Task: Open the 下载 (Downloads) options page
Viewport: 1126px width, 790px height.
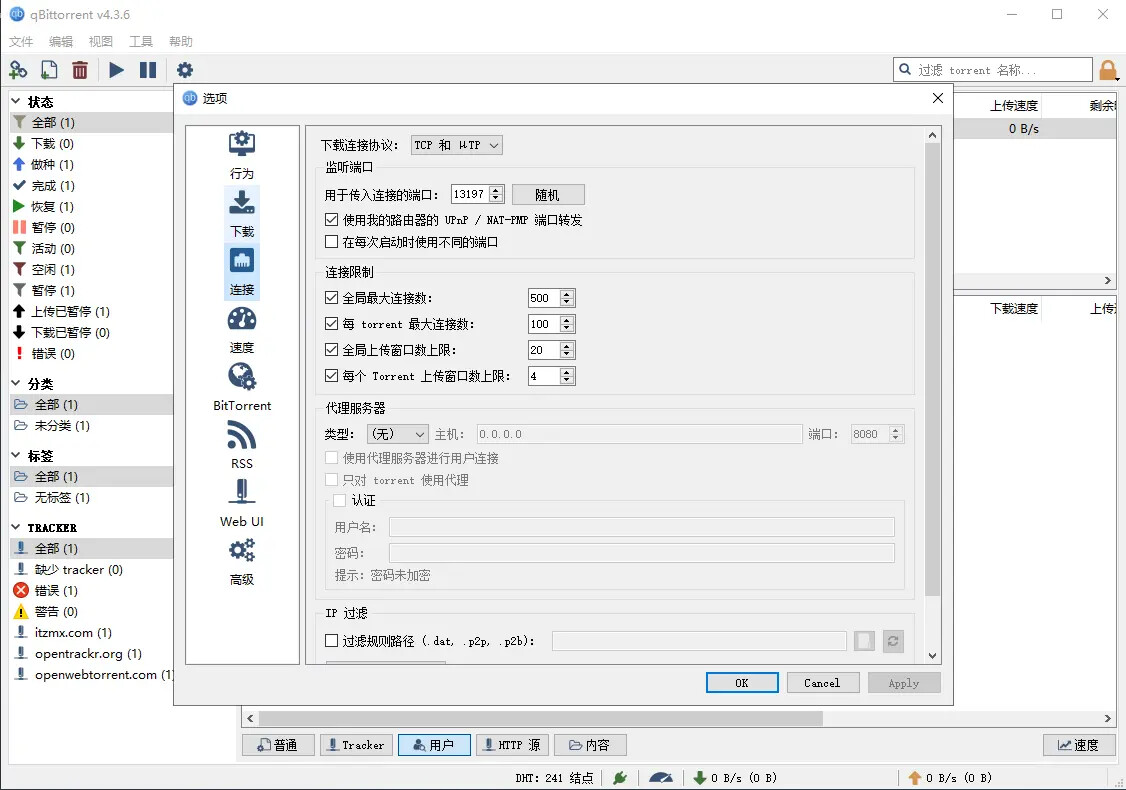Action: (x=242, y=213)
